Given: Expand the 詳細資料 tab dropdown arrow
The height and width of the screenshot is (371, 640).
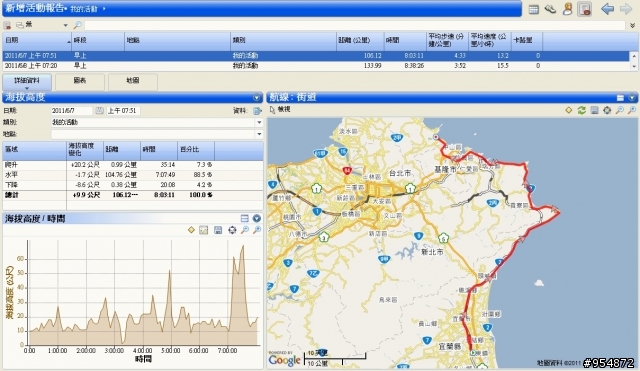Looking at the screenshot, I should pos(27,88).
